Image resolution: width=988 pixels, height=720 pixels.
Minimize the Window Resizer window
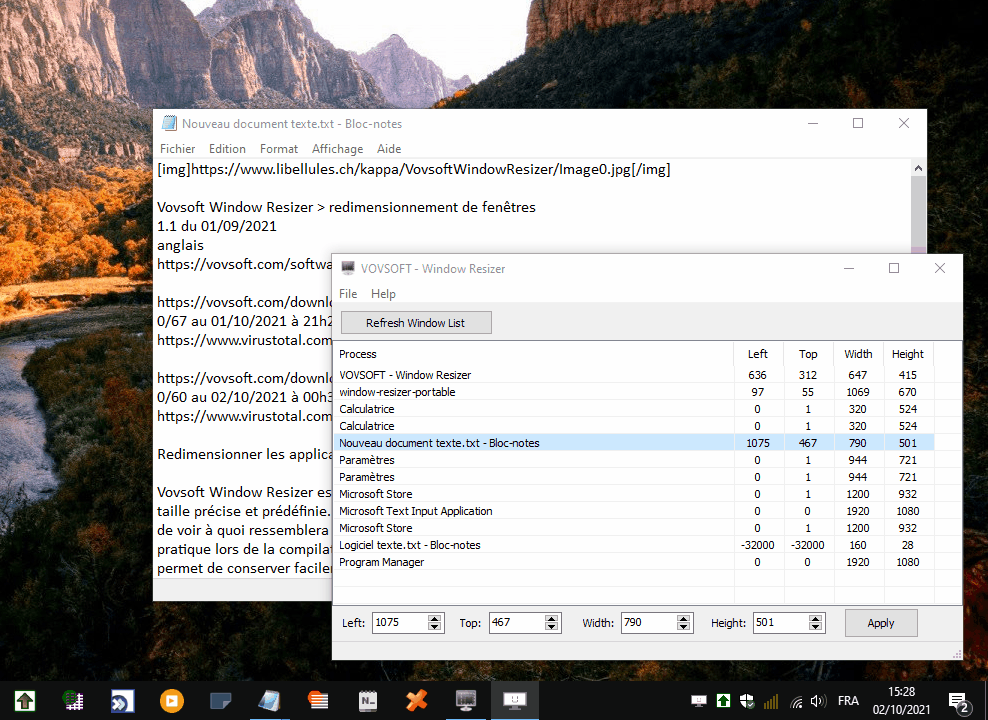tap(849, 268)
